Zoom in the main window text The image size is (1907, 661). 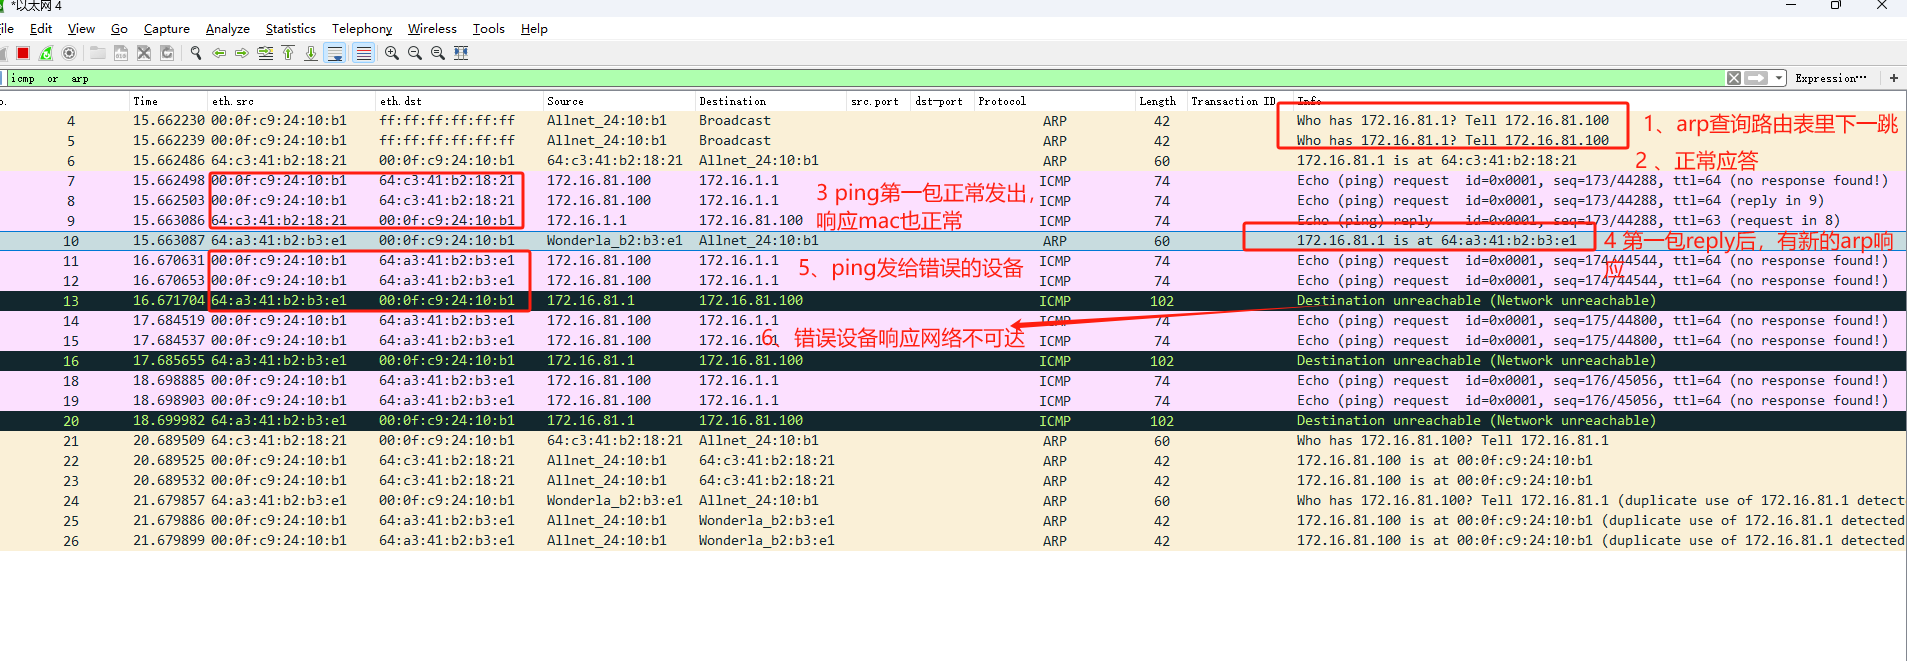[392, 53]
